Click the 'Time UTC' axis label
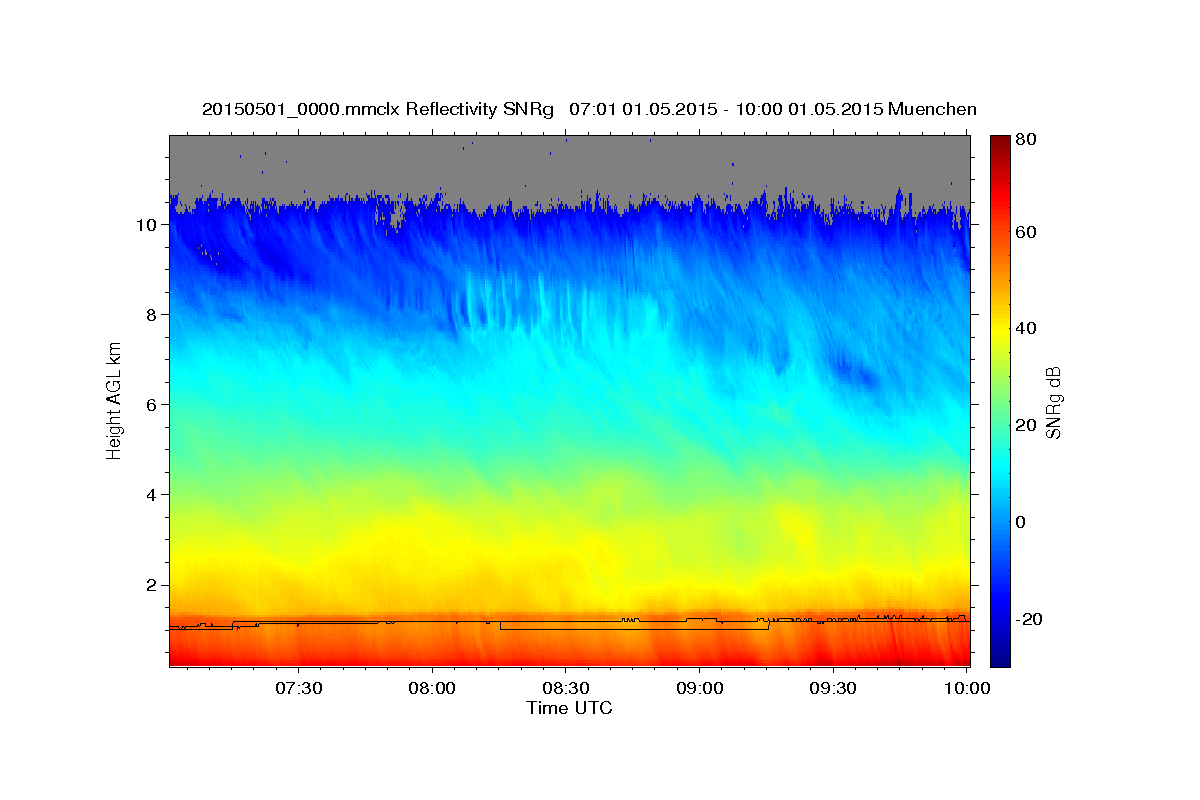Image resolution: width=1200 pixels, height=800 pixels. click(569, 708)
